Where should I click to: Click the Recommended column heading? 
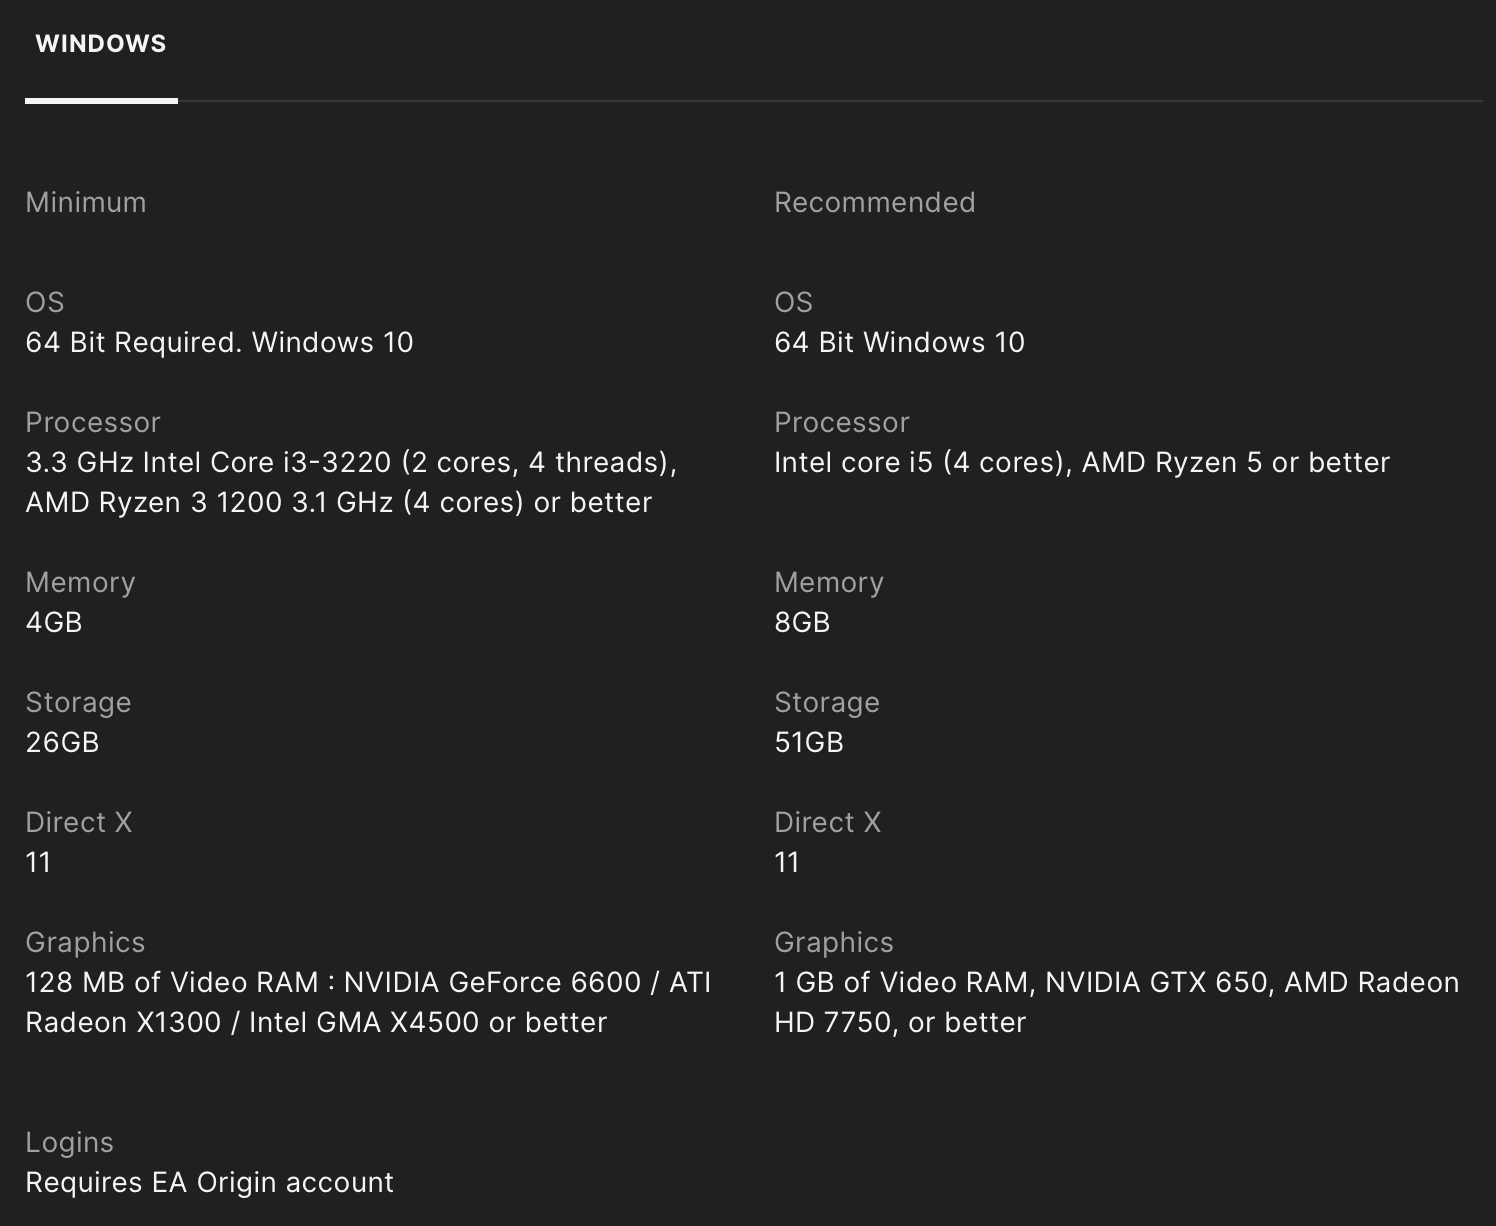tap(874, 202)
